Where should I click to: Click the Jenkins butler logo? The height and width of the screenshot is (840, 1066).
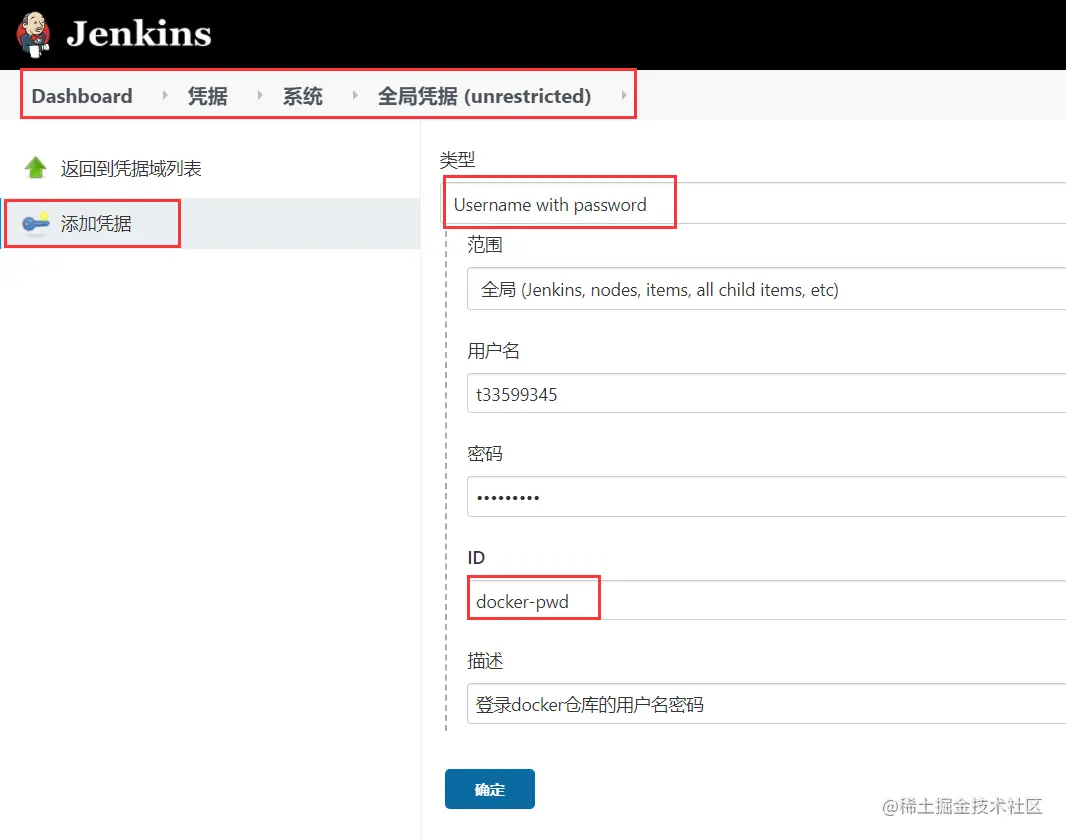click(33, 33)
